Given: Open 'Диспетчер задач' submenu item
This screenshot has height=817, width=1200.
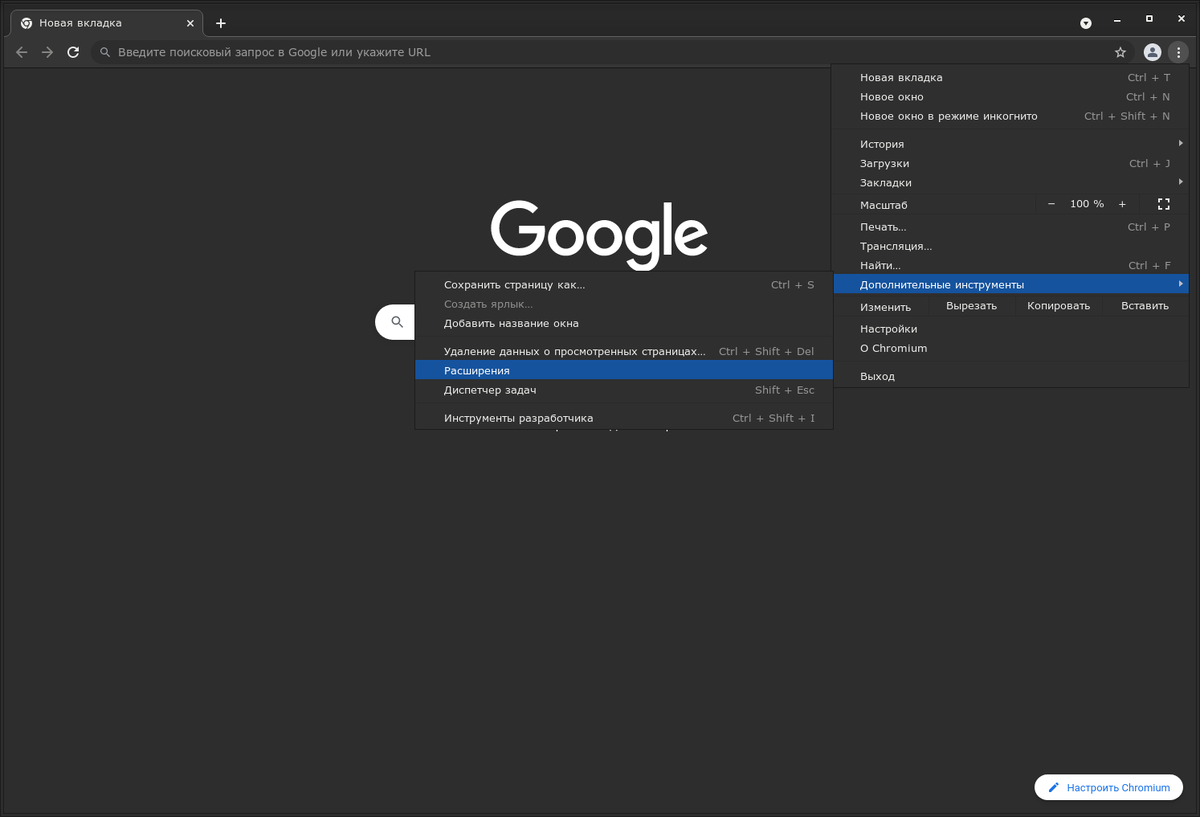Looking at the screenshot, I should pyautogui.click(x=624, y=390).
